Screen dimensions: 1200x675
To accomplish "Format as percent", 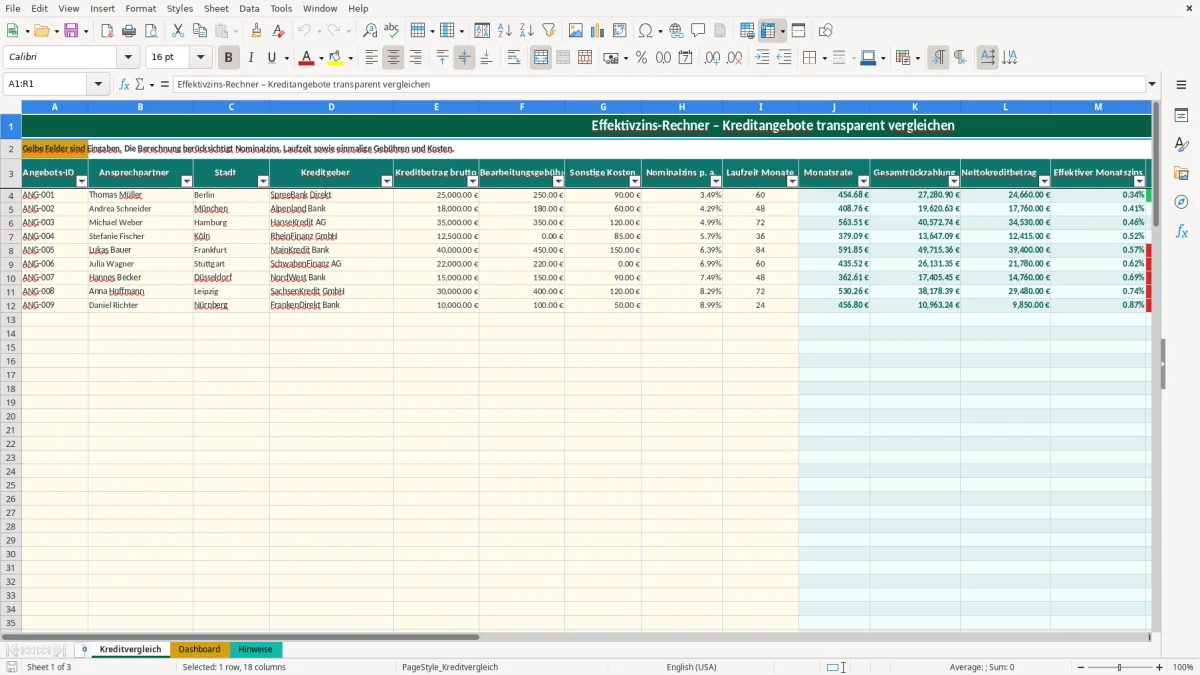I will (x=641, y=58).
